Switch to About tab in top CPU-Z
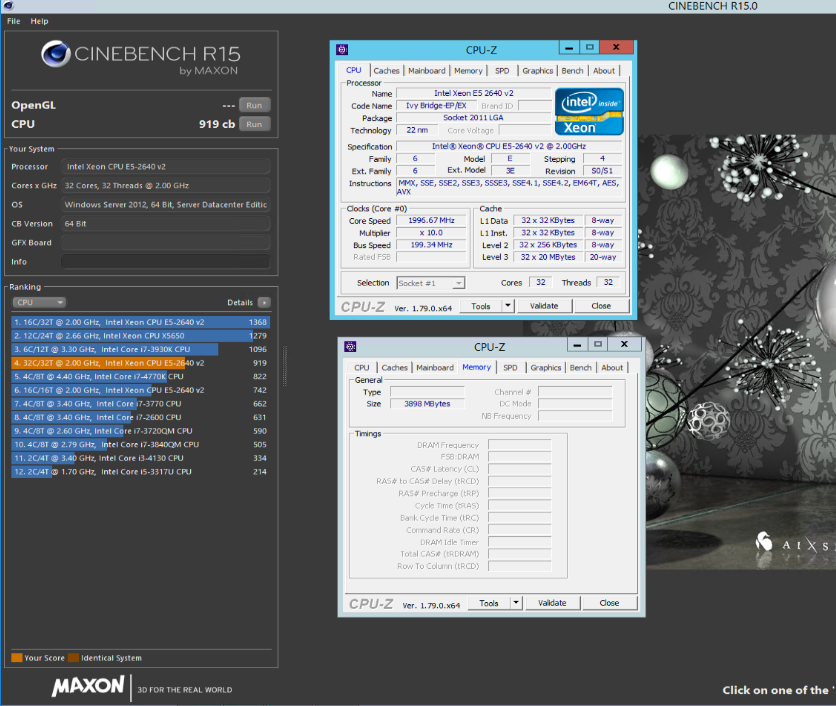 (604, 70)
